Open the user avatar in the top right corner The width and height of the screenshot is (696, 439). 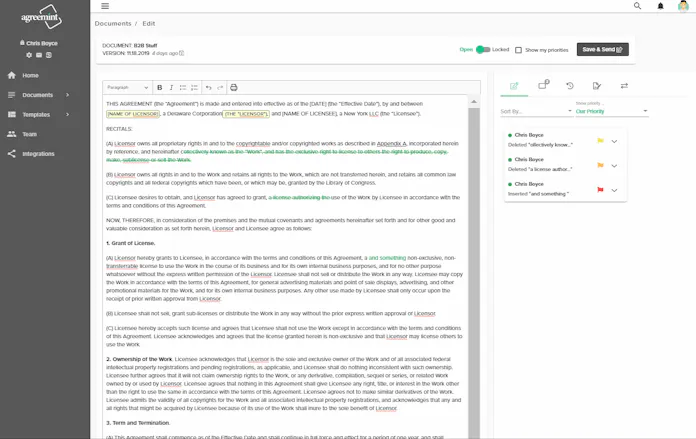tap(683, 6)
